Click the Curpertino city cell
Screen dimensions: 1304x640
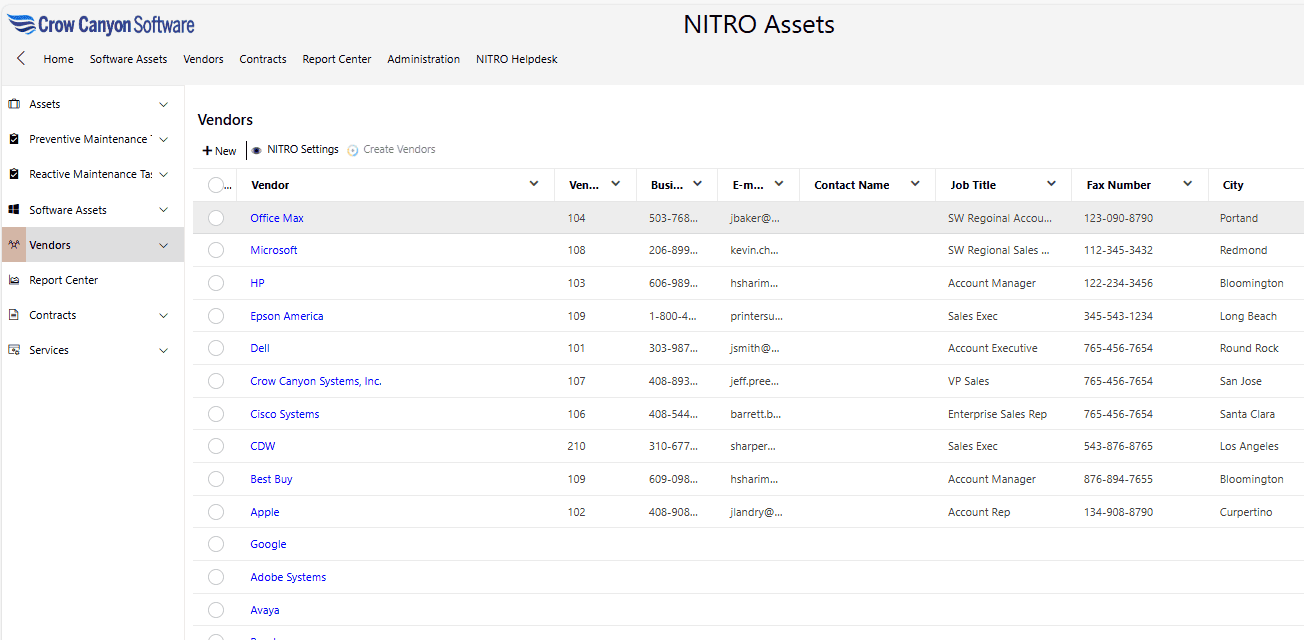(x=1246, y=512)
